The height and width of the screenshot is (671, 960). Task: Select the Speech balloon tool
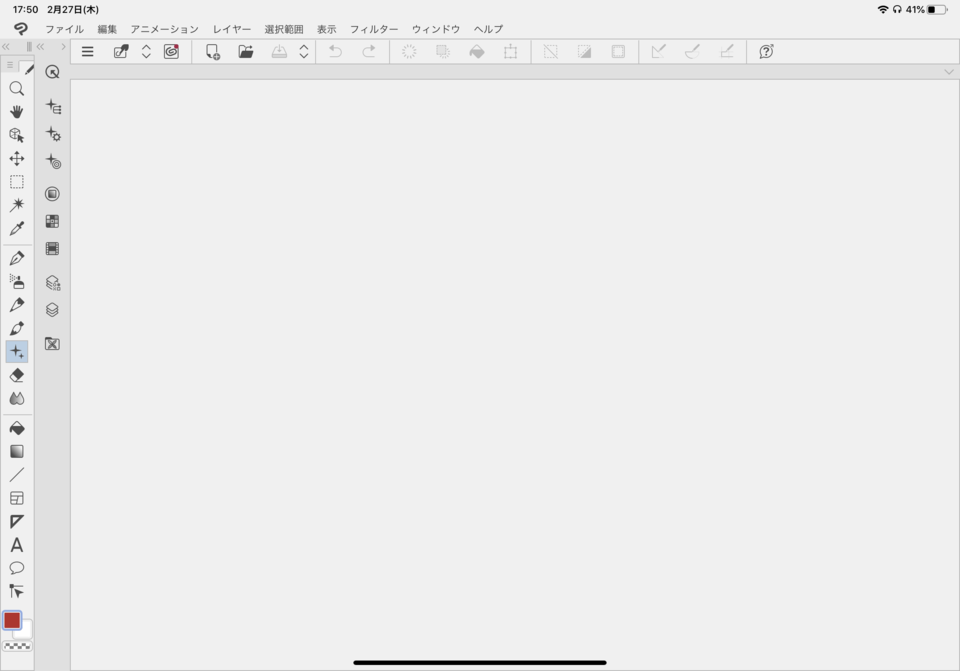(16, 568)
